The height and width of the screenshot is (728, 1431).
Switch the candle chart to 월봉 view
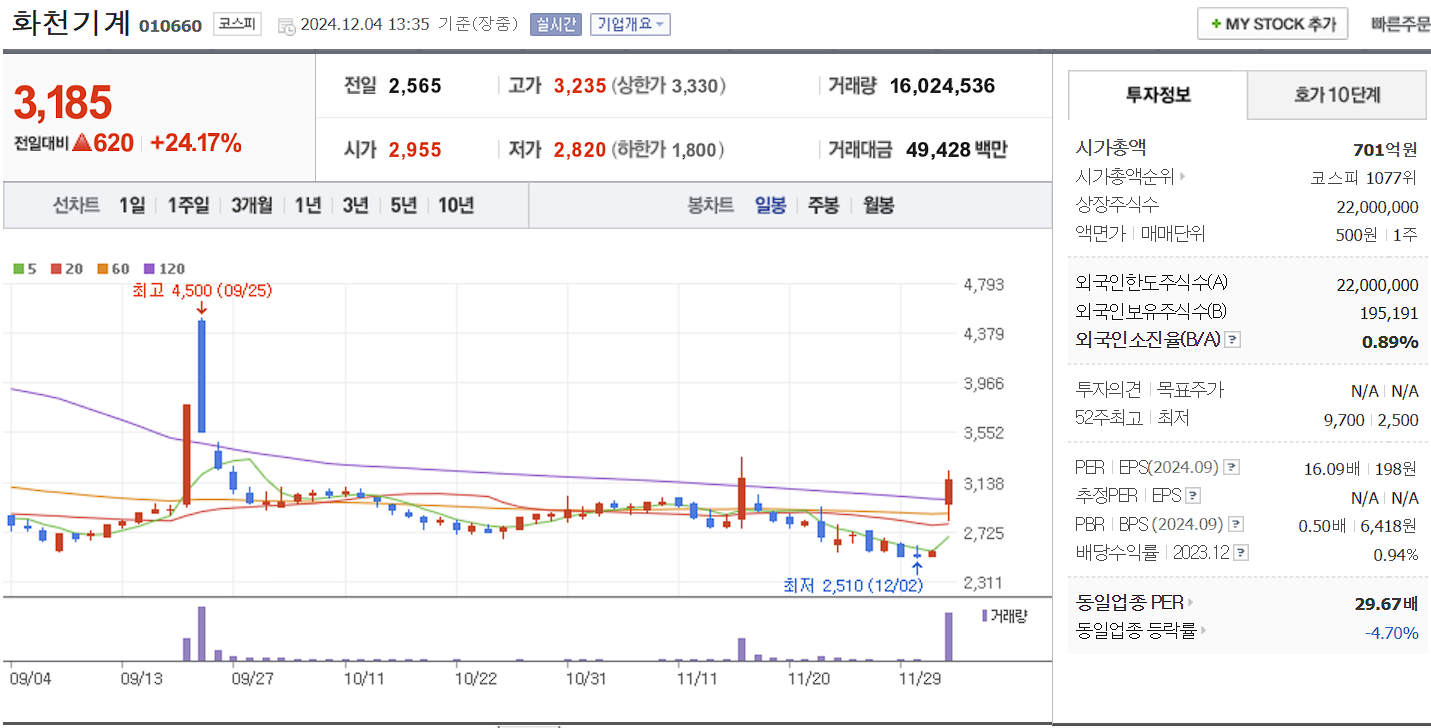[x=877, y=205]
